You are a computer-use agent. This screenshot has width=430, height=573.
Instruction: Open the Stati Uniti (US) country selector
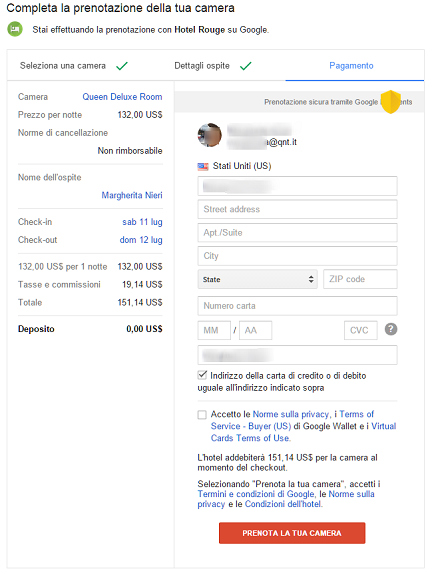click(234, 166)
